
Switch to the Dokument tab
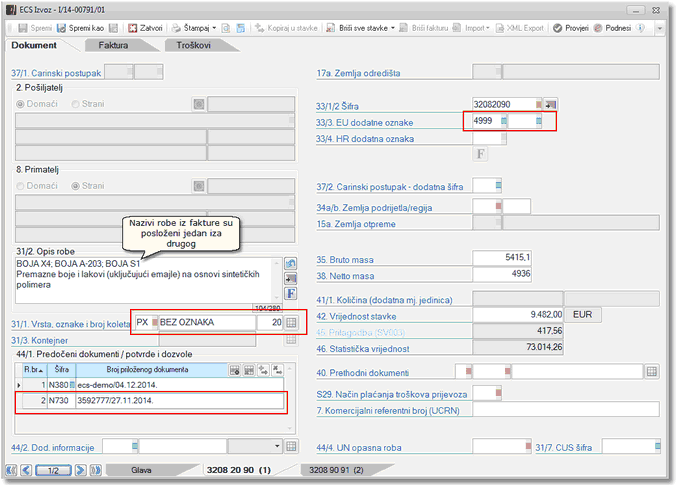[34, 45]
